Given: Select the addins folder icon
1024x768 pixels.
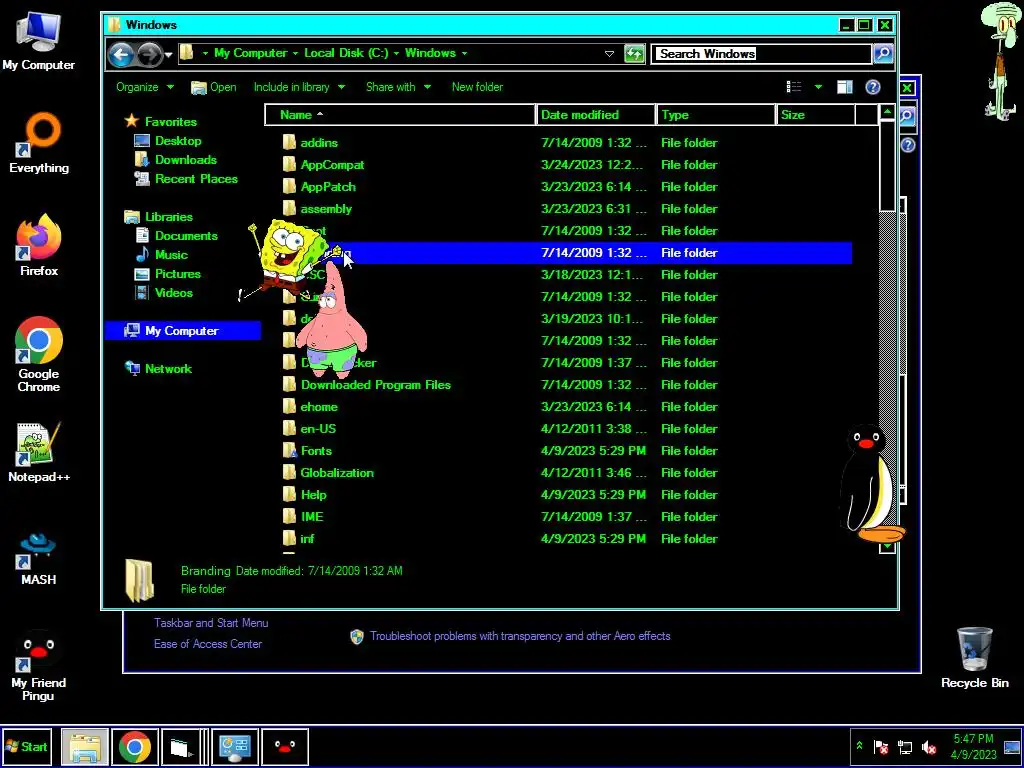Looking at the screenshot, I should click(289, 142).
